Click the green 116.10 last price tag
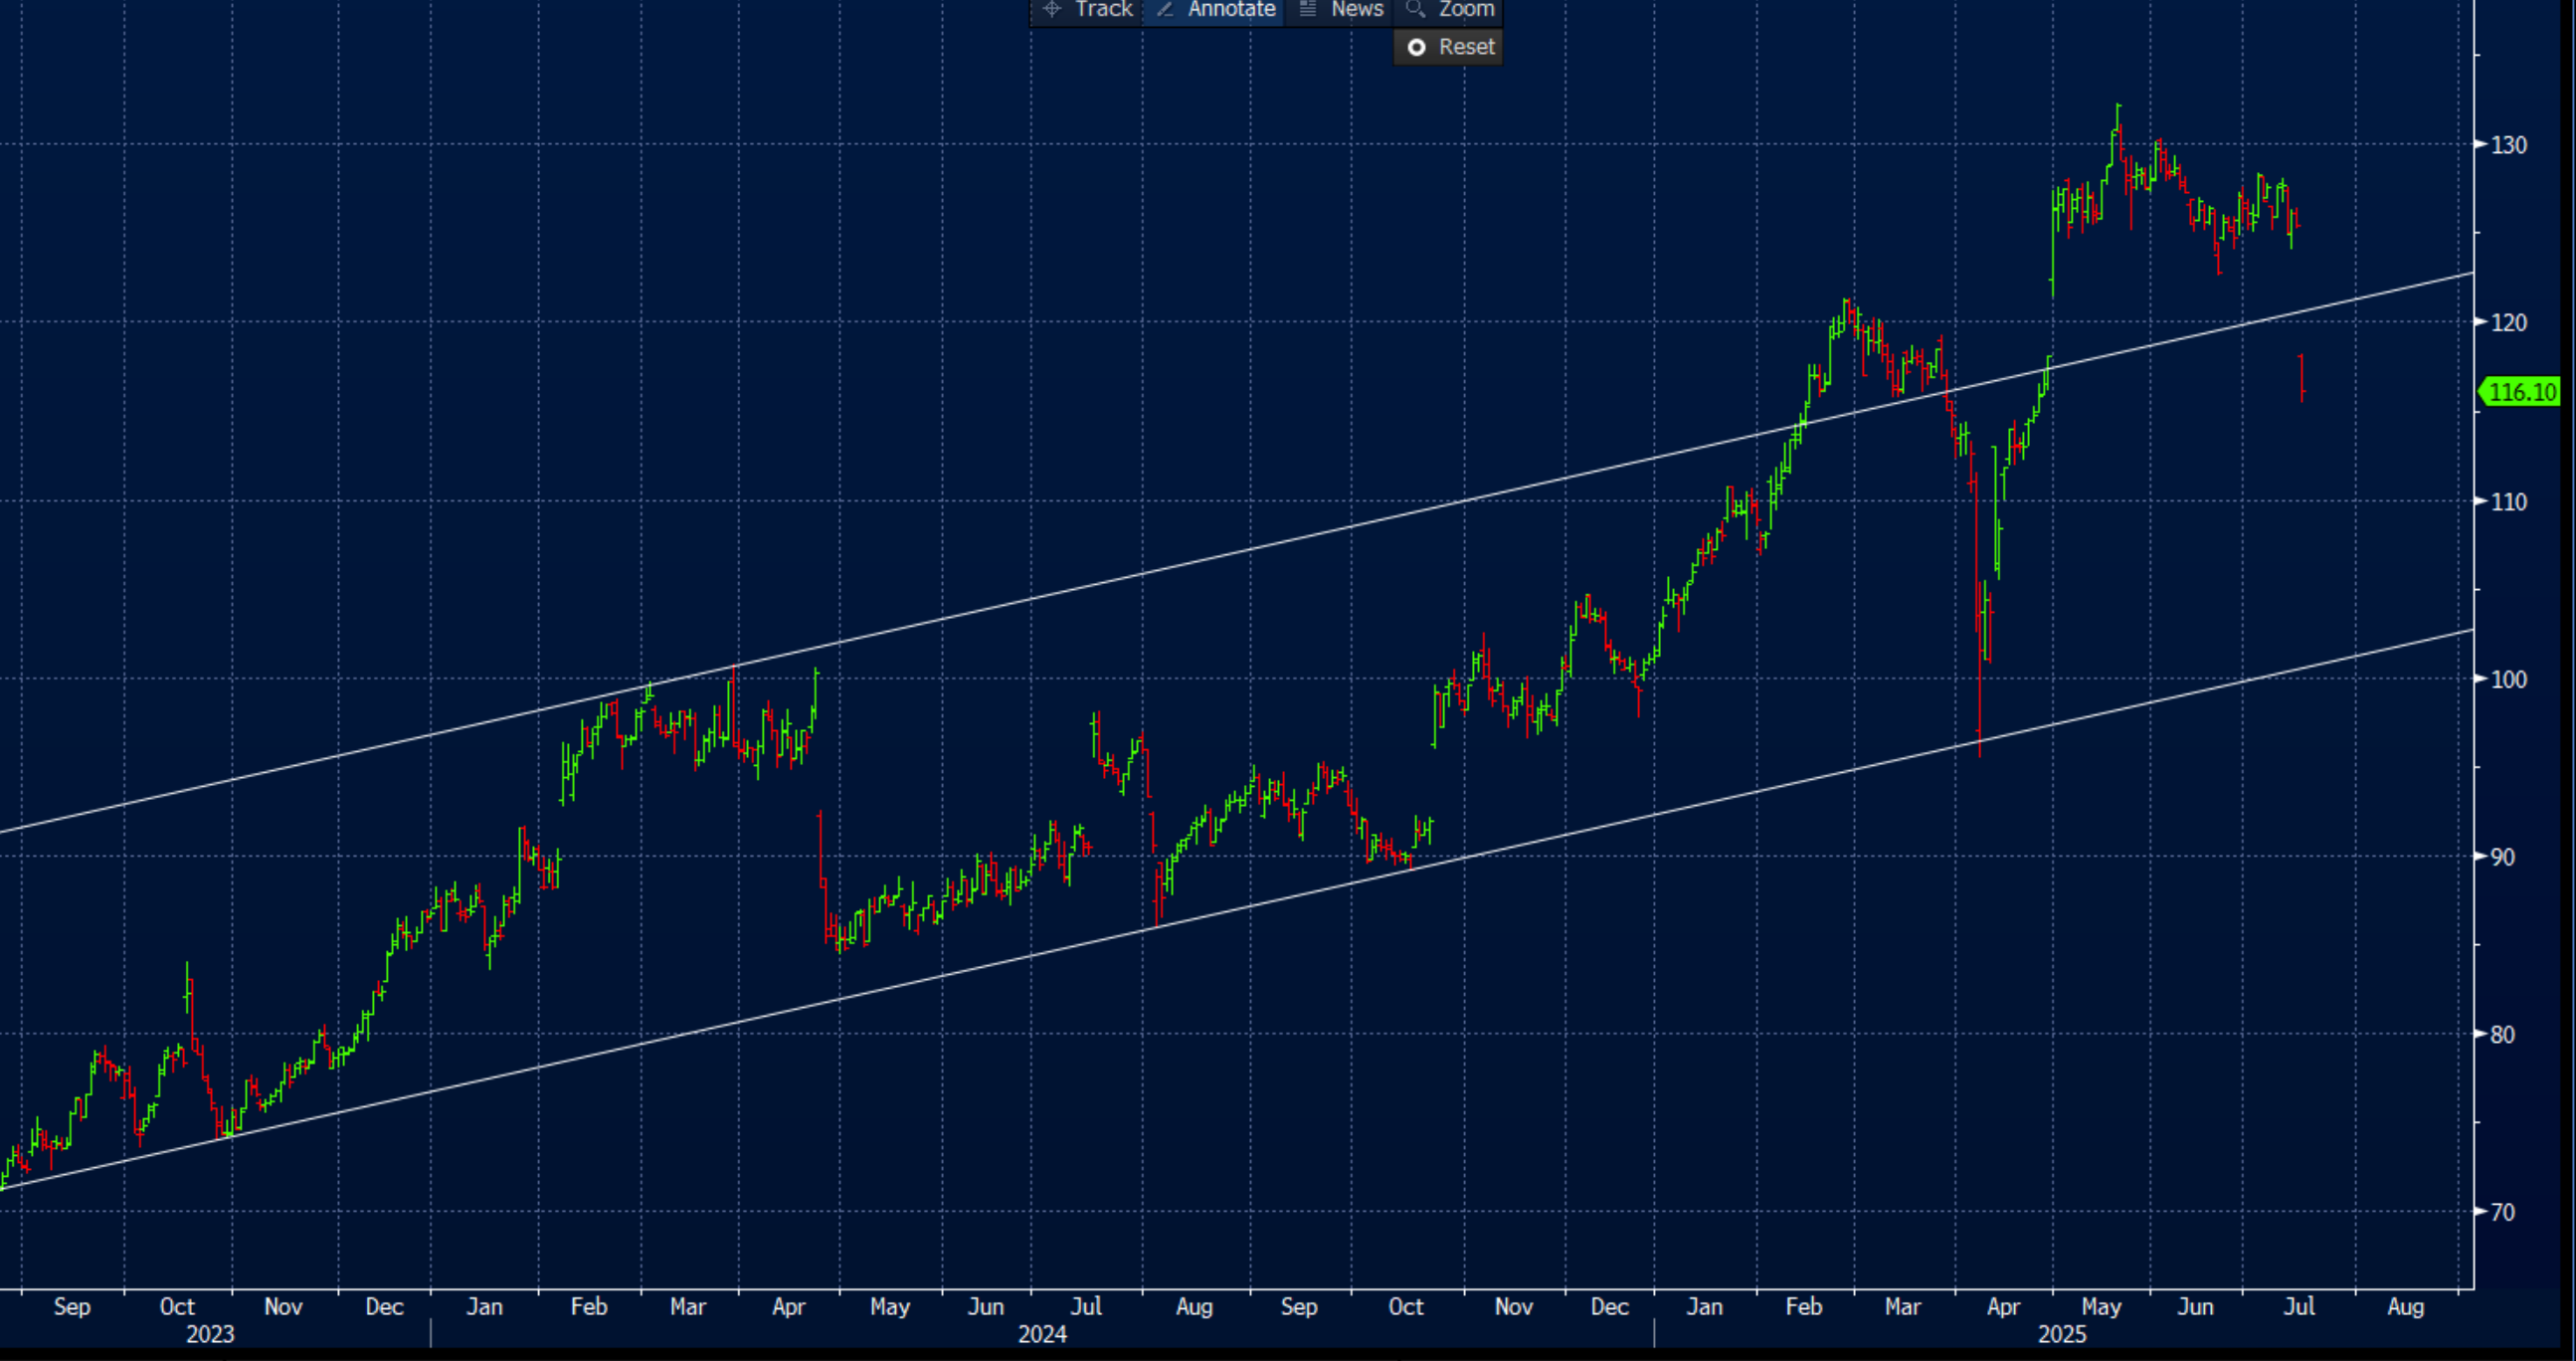The width and height of the screenshot is (2576, 1361). pos(2521,392)
